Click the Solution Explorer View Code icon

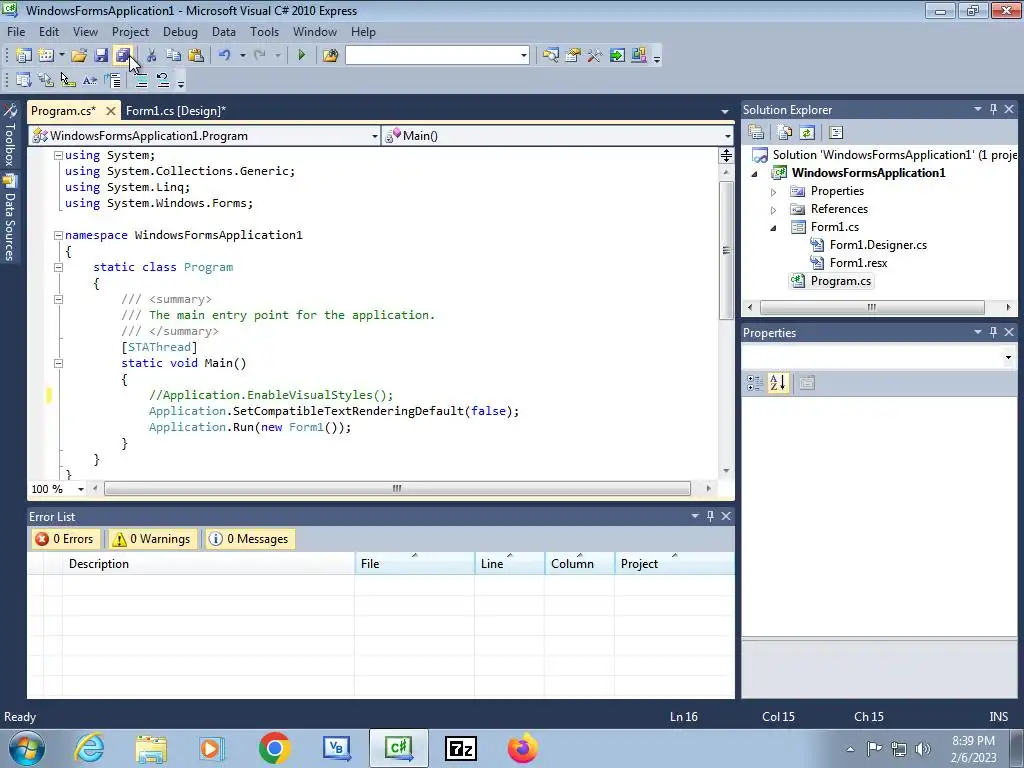click(x=836, y=133)
